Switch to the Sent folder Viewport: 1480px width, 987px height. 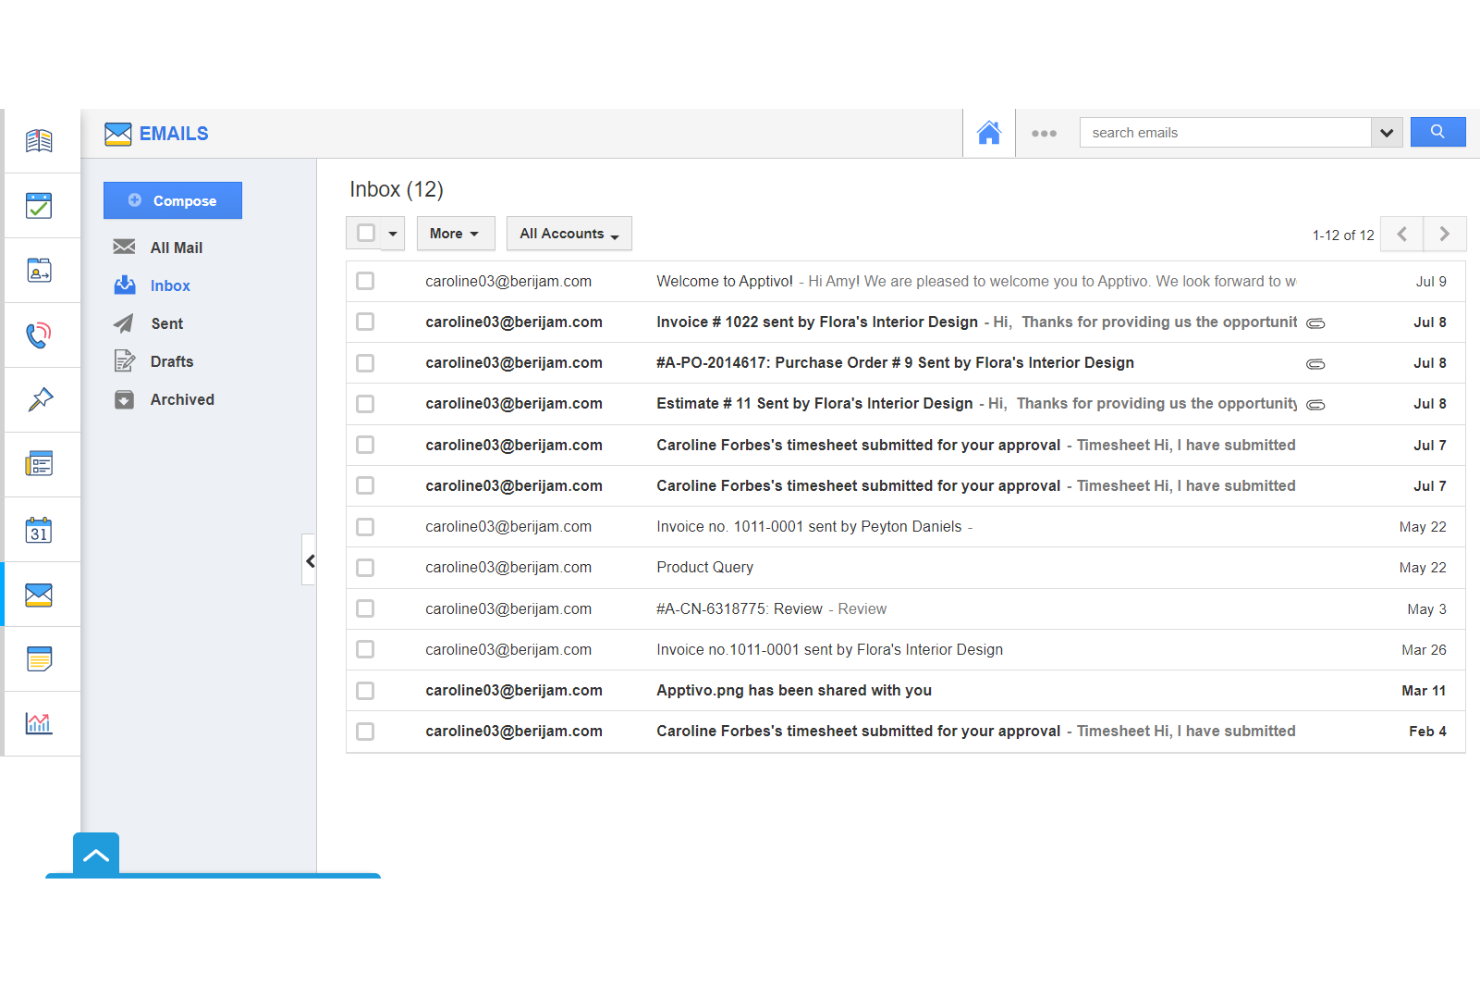tap(165, 323)
